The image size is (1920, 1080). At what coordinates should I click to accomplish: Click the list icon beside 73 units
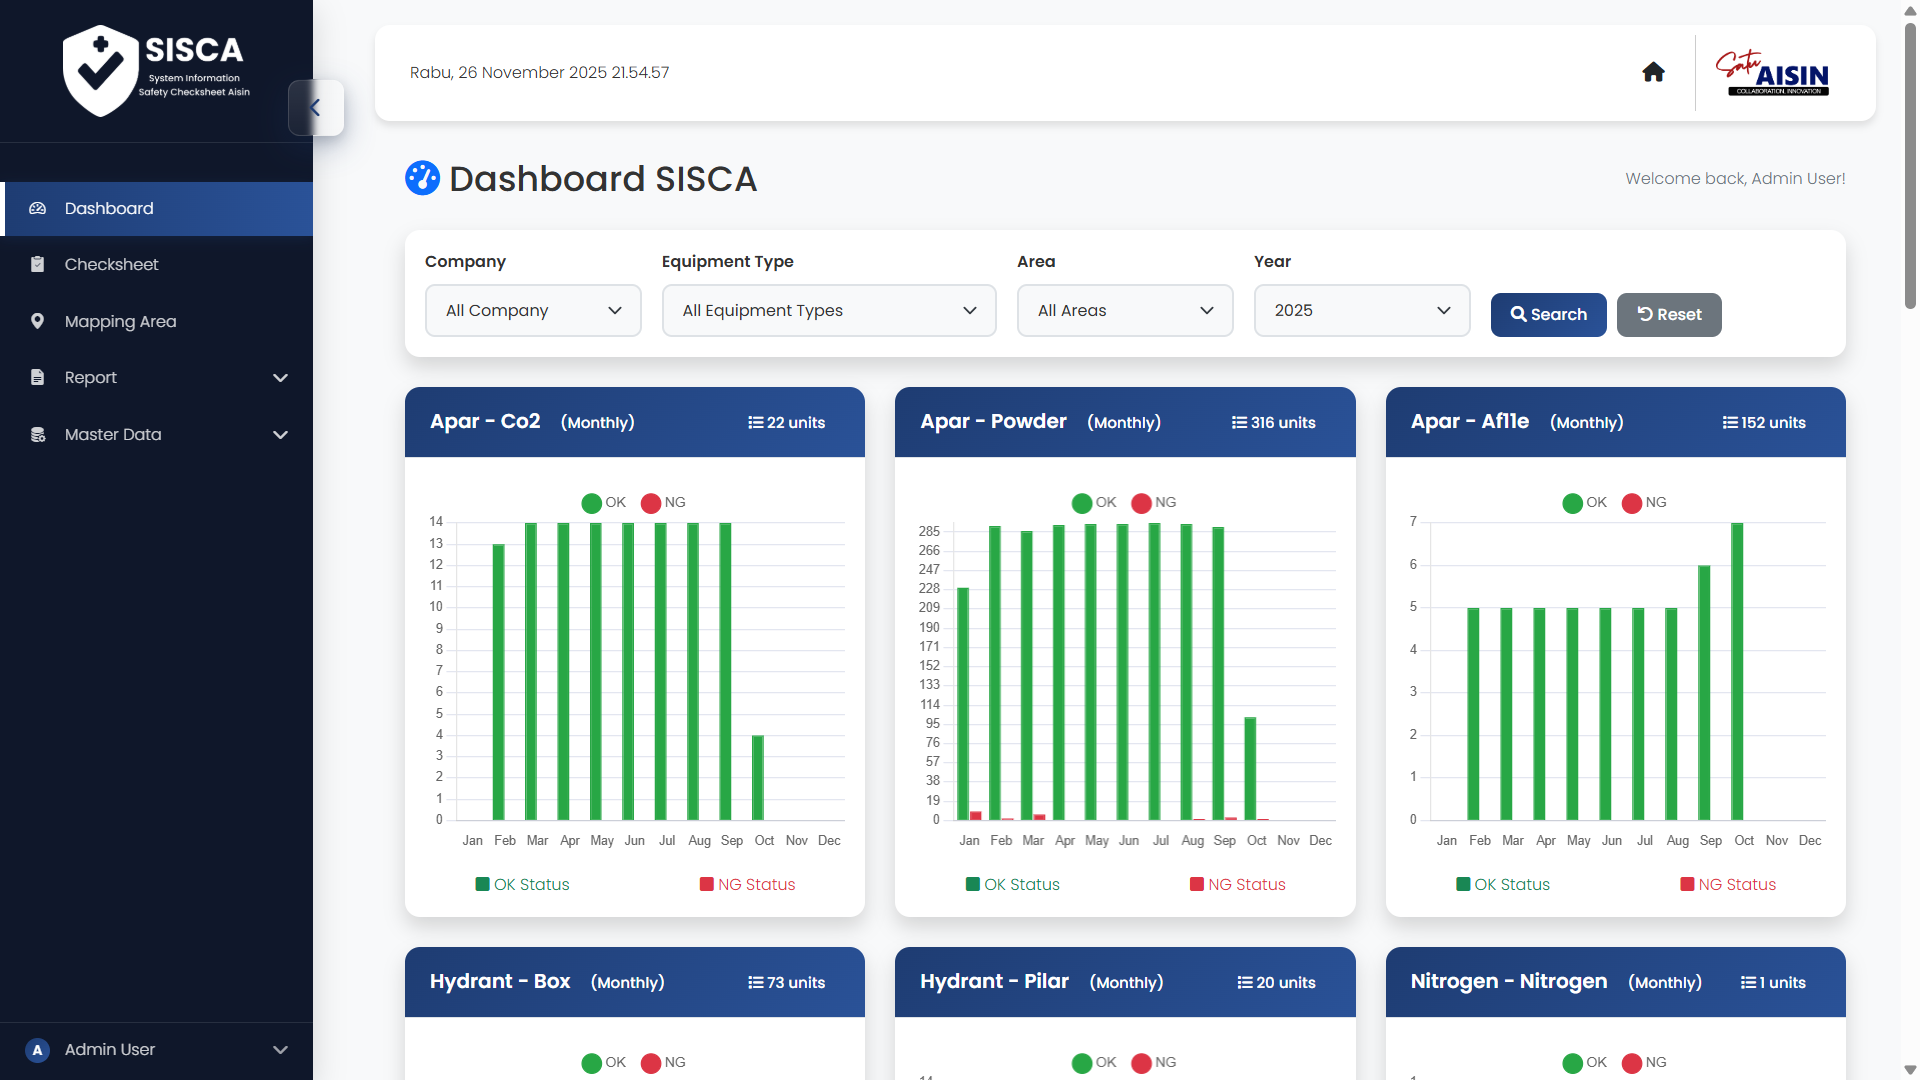point(755,983)
